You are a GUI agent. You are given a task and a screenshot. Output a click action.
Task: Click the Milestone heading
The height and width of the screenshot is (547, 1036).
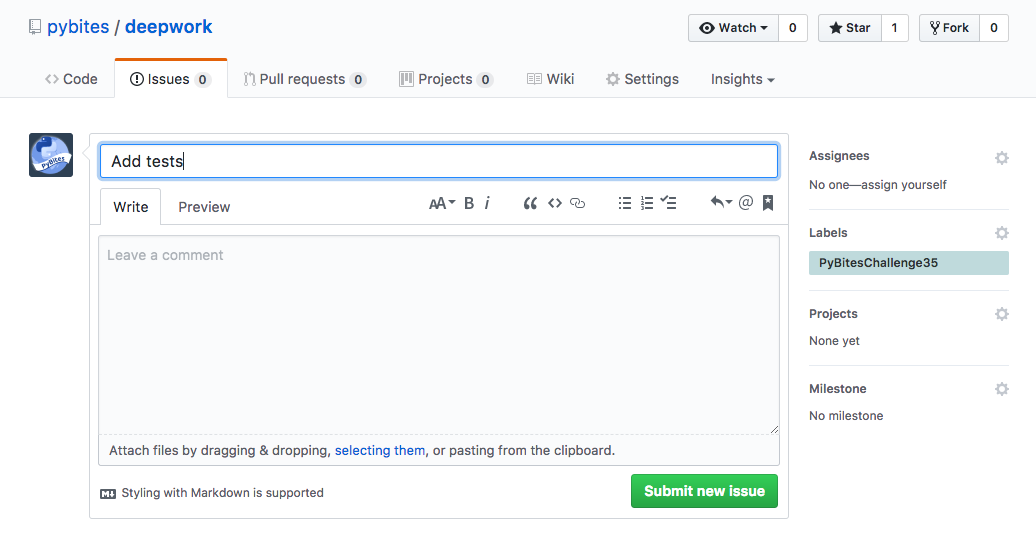pyautogui.click(x=838, y=388)
